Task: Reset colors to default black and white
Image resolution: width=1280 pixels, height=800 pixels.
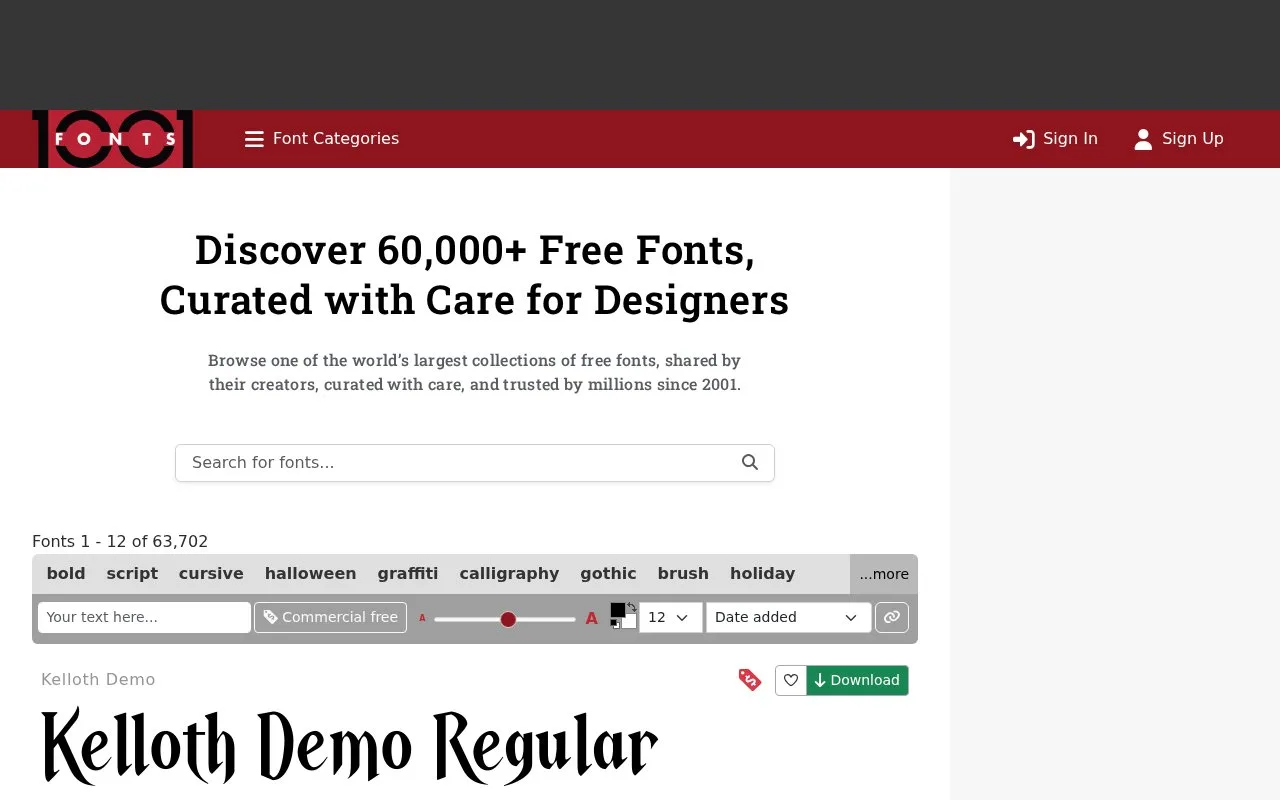Action: [615, 624]
